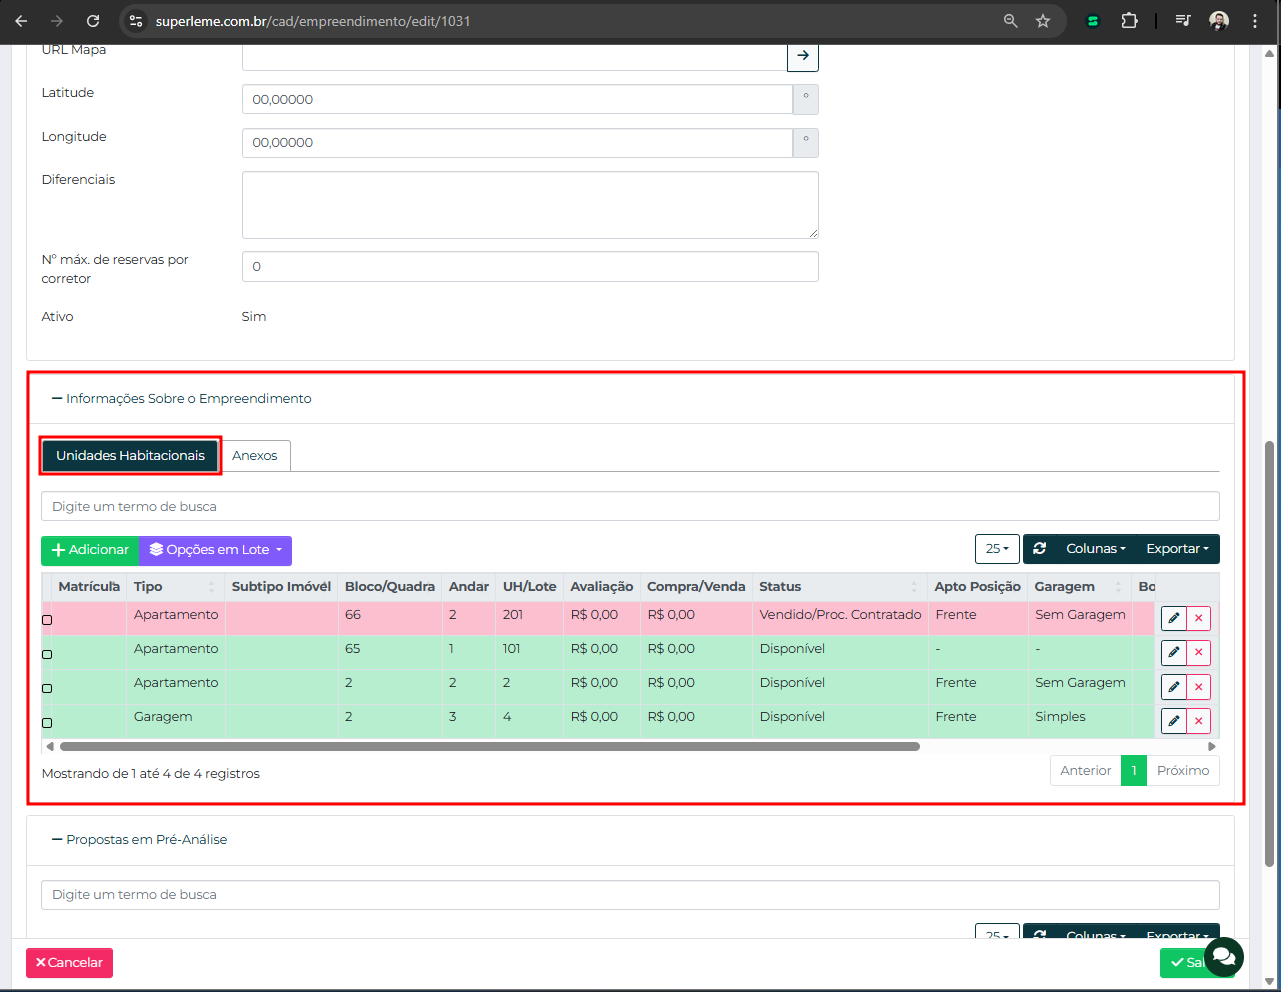Click pencil icon for Bloco 65 row
The height and width of the screenshot is (992, 1281).
click(x=1173, y=652)
